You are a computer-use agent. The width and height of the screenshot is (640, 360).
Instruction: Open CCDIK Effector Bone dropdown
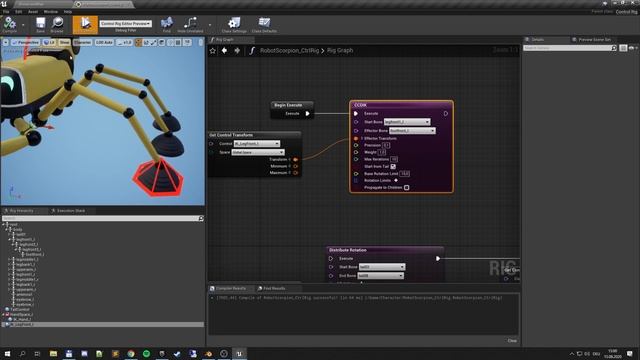(412, 131)
